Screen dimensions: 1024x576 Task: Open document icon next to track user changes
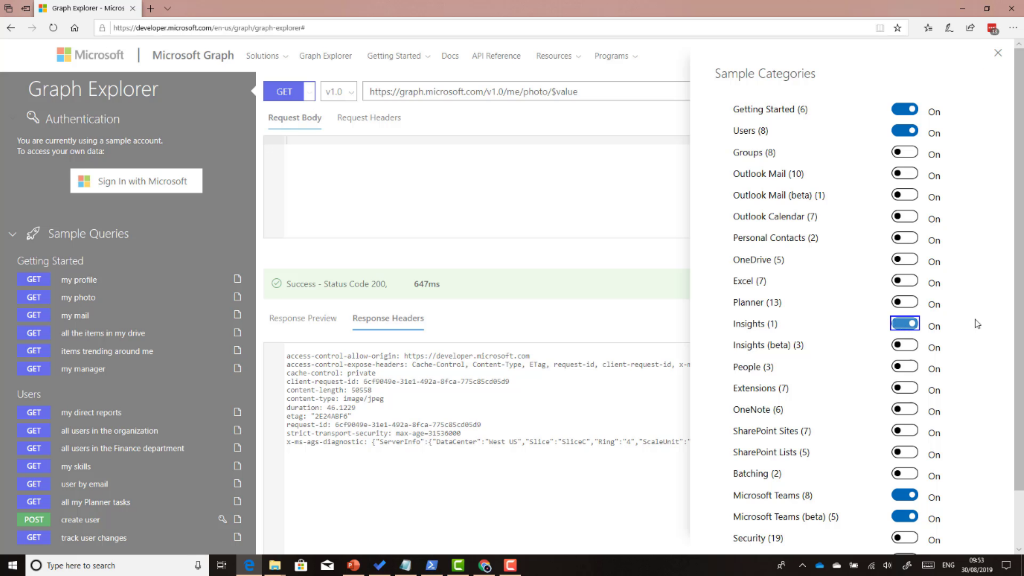pos(238,537)
